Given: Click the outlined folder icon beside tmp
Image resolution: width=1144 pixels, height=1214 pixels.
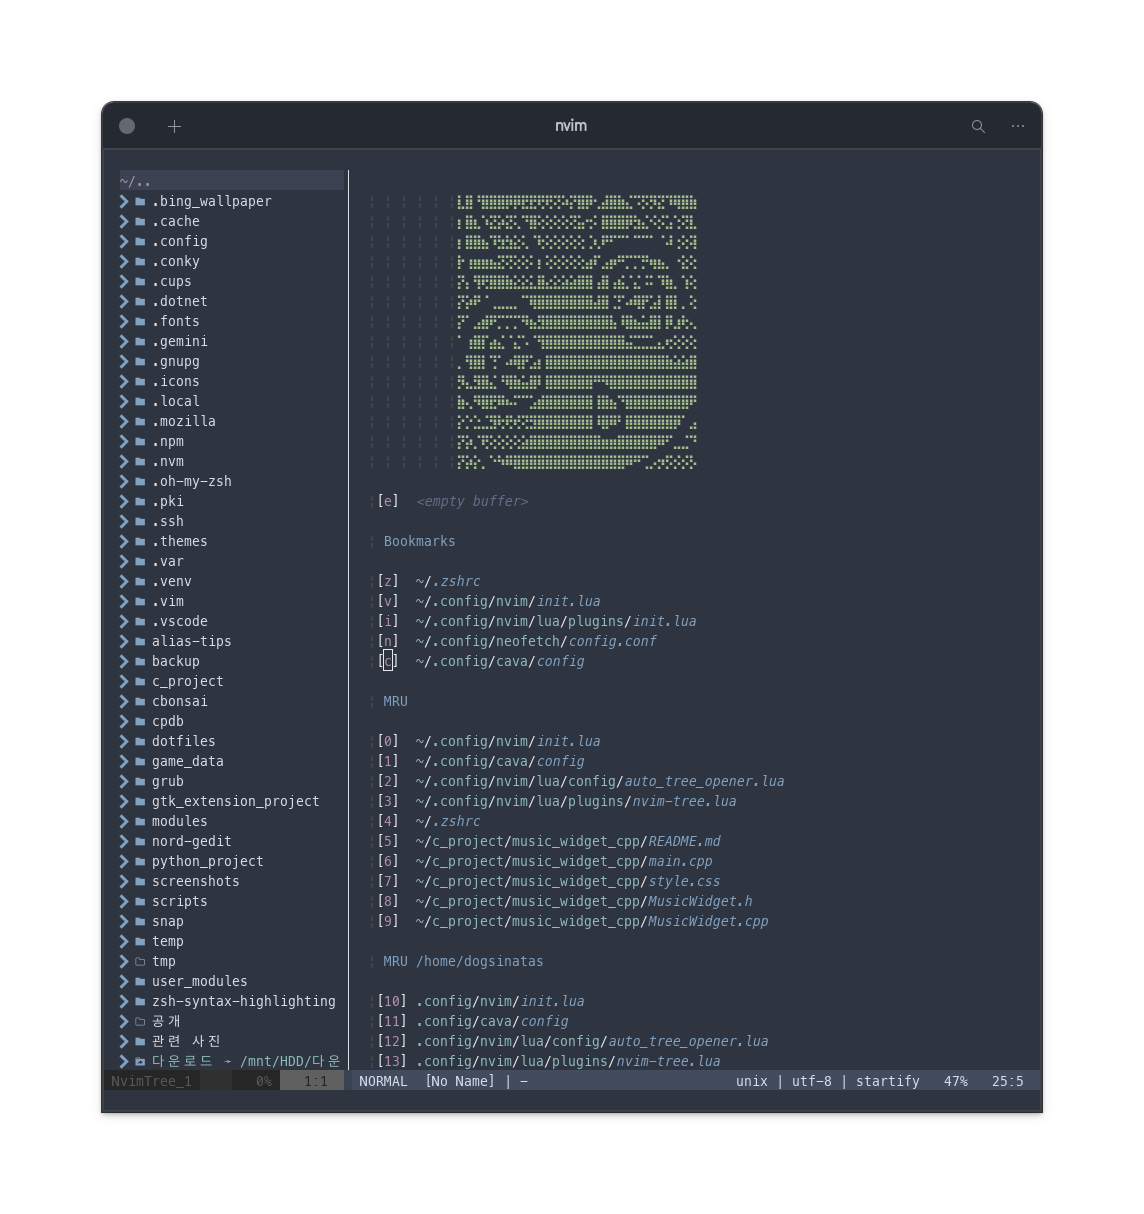Looking at the screenshot, I should point(140,961).
